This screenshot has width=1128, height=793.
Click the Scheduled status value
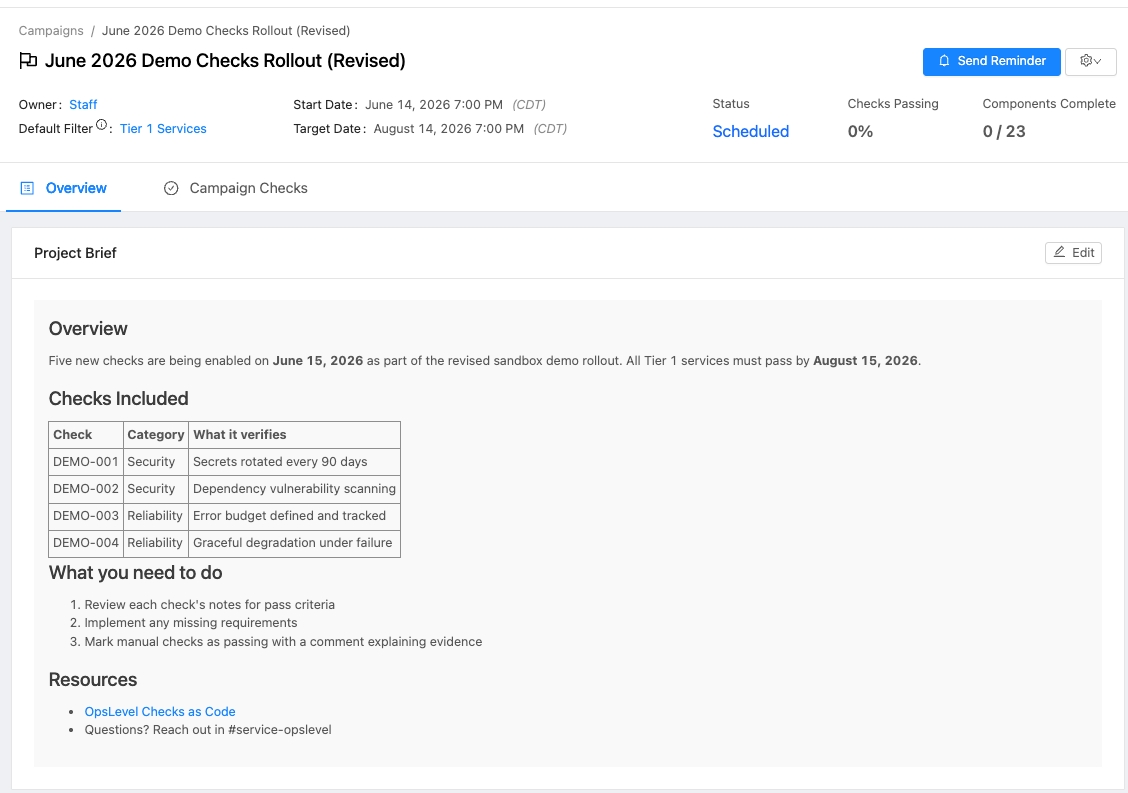(x=750, y=132)
